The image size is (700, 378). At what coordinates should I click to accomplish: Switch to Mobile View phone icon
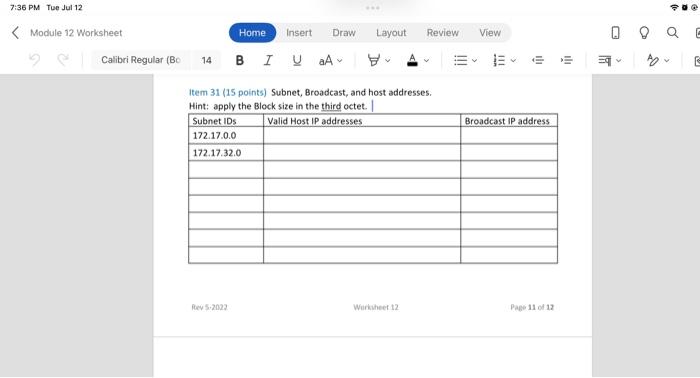coord(615,33)
